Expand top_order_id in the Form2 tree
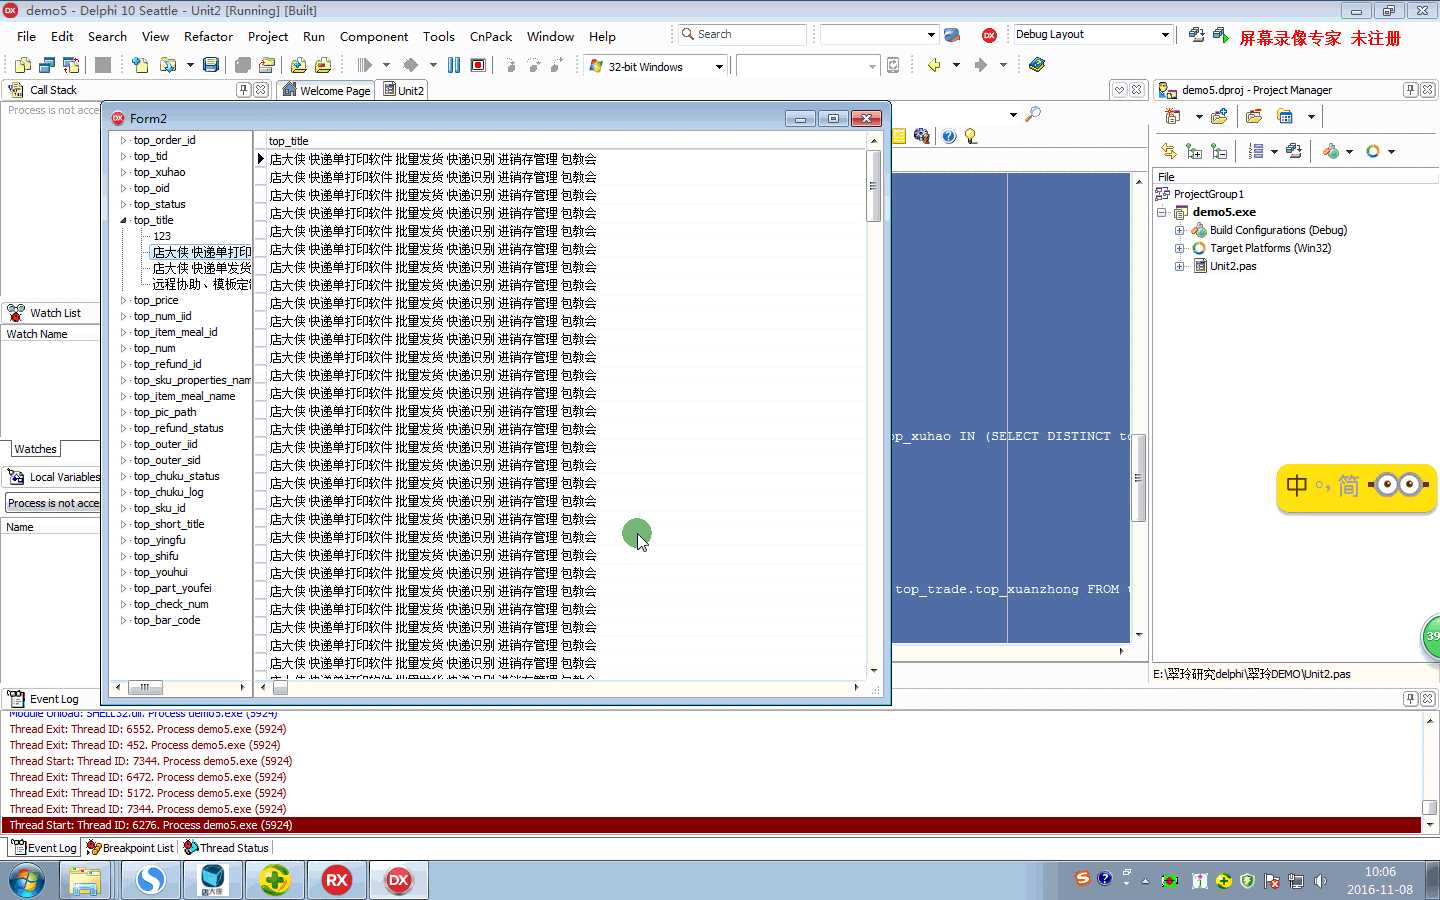1440x900 pixels. tap(124, 140)
